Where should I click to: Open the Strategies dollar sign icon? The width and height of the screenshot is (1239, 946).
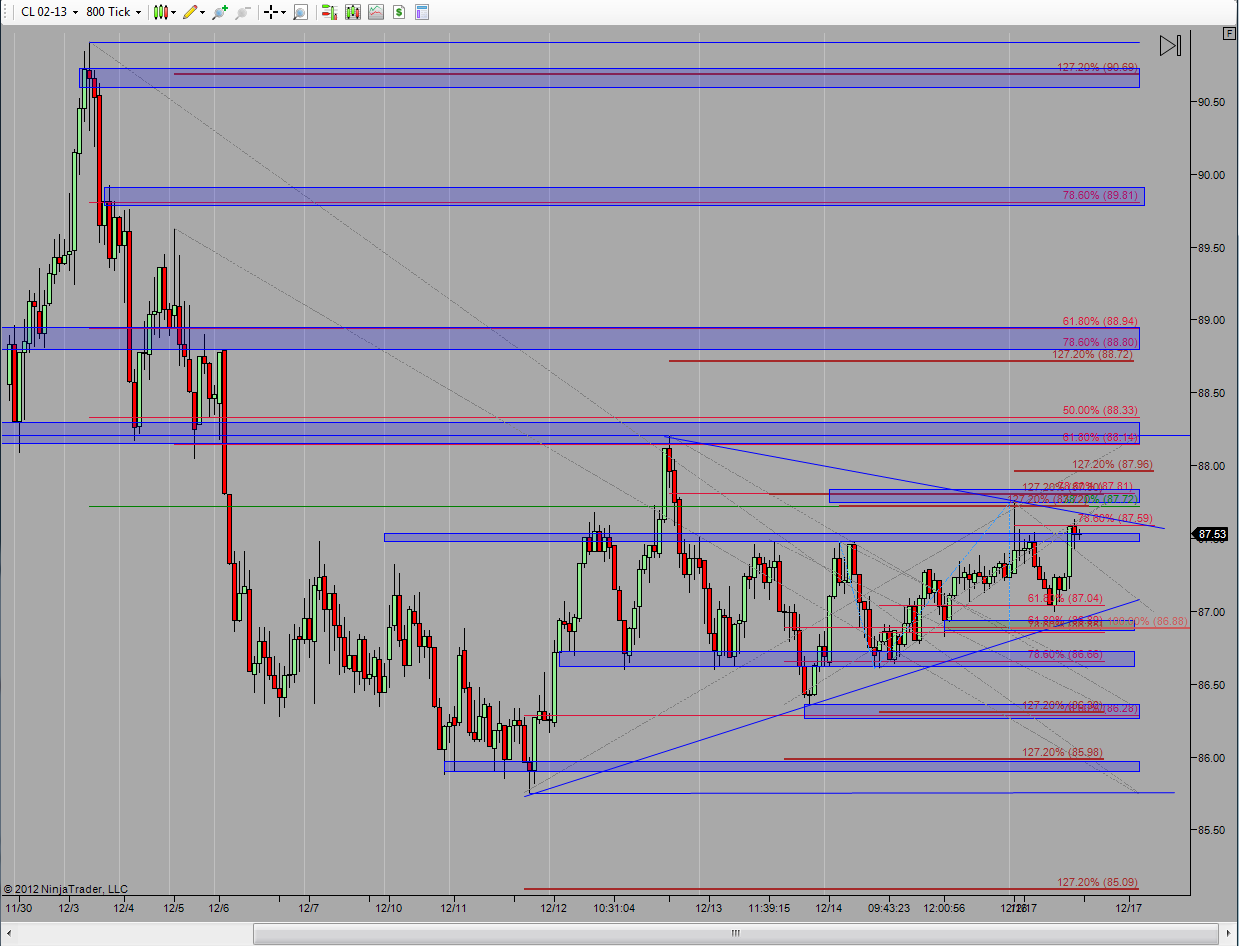point(399,12)
